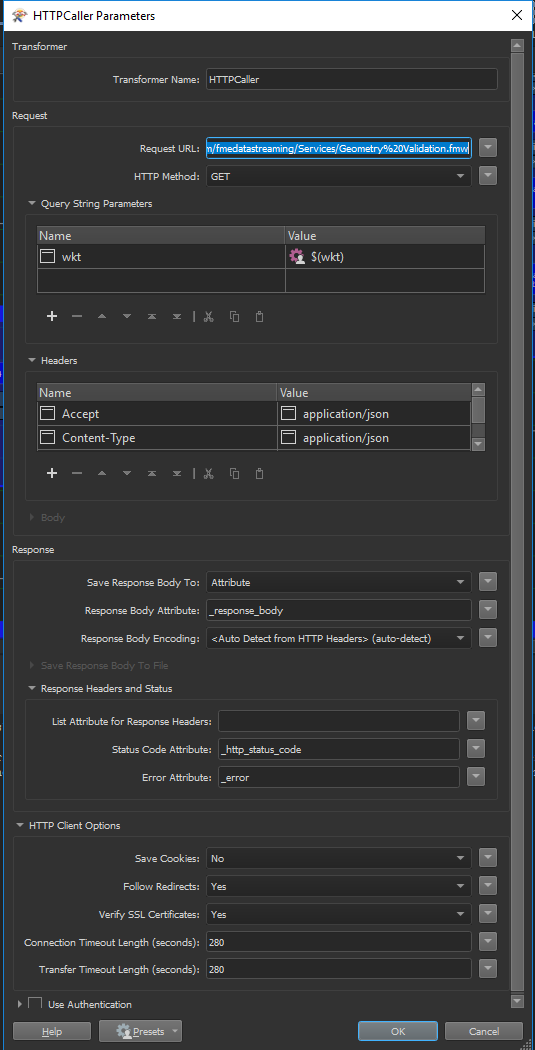Open the HTTP Method dropdown

click(x=339, y=176)
